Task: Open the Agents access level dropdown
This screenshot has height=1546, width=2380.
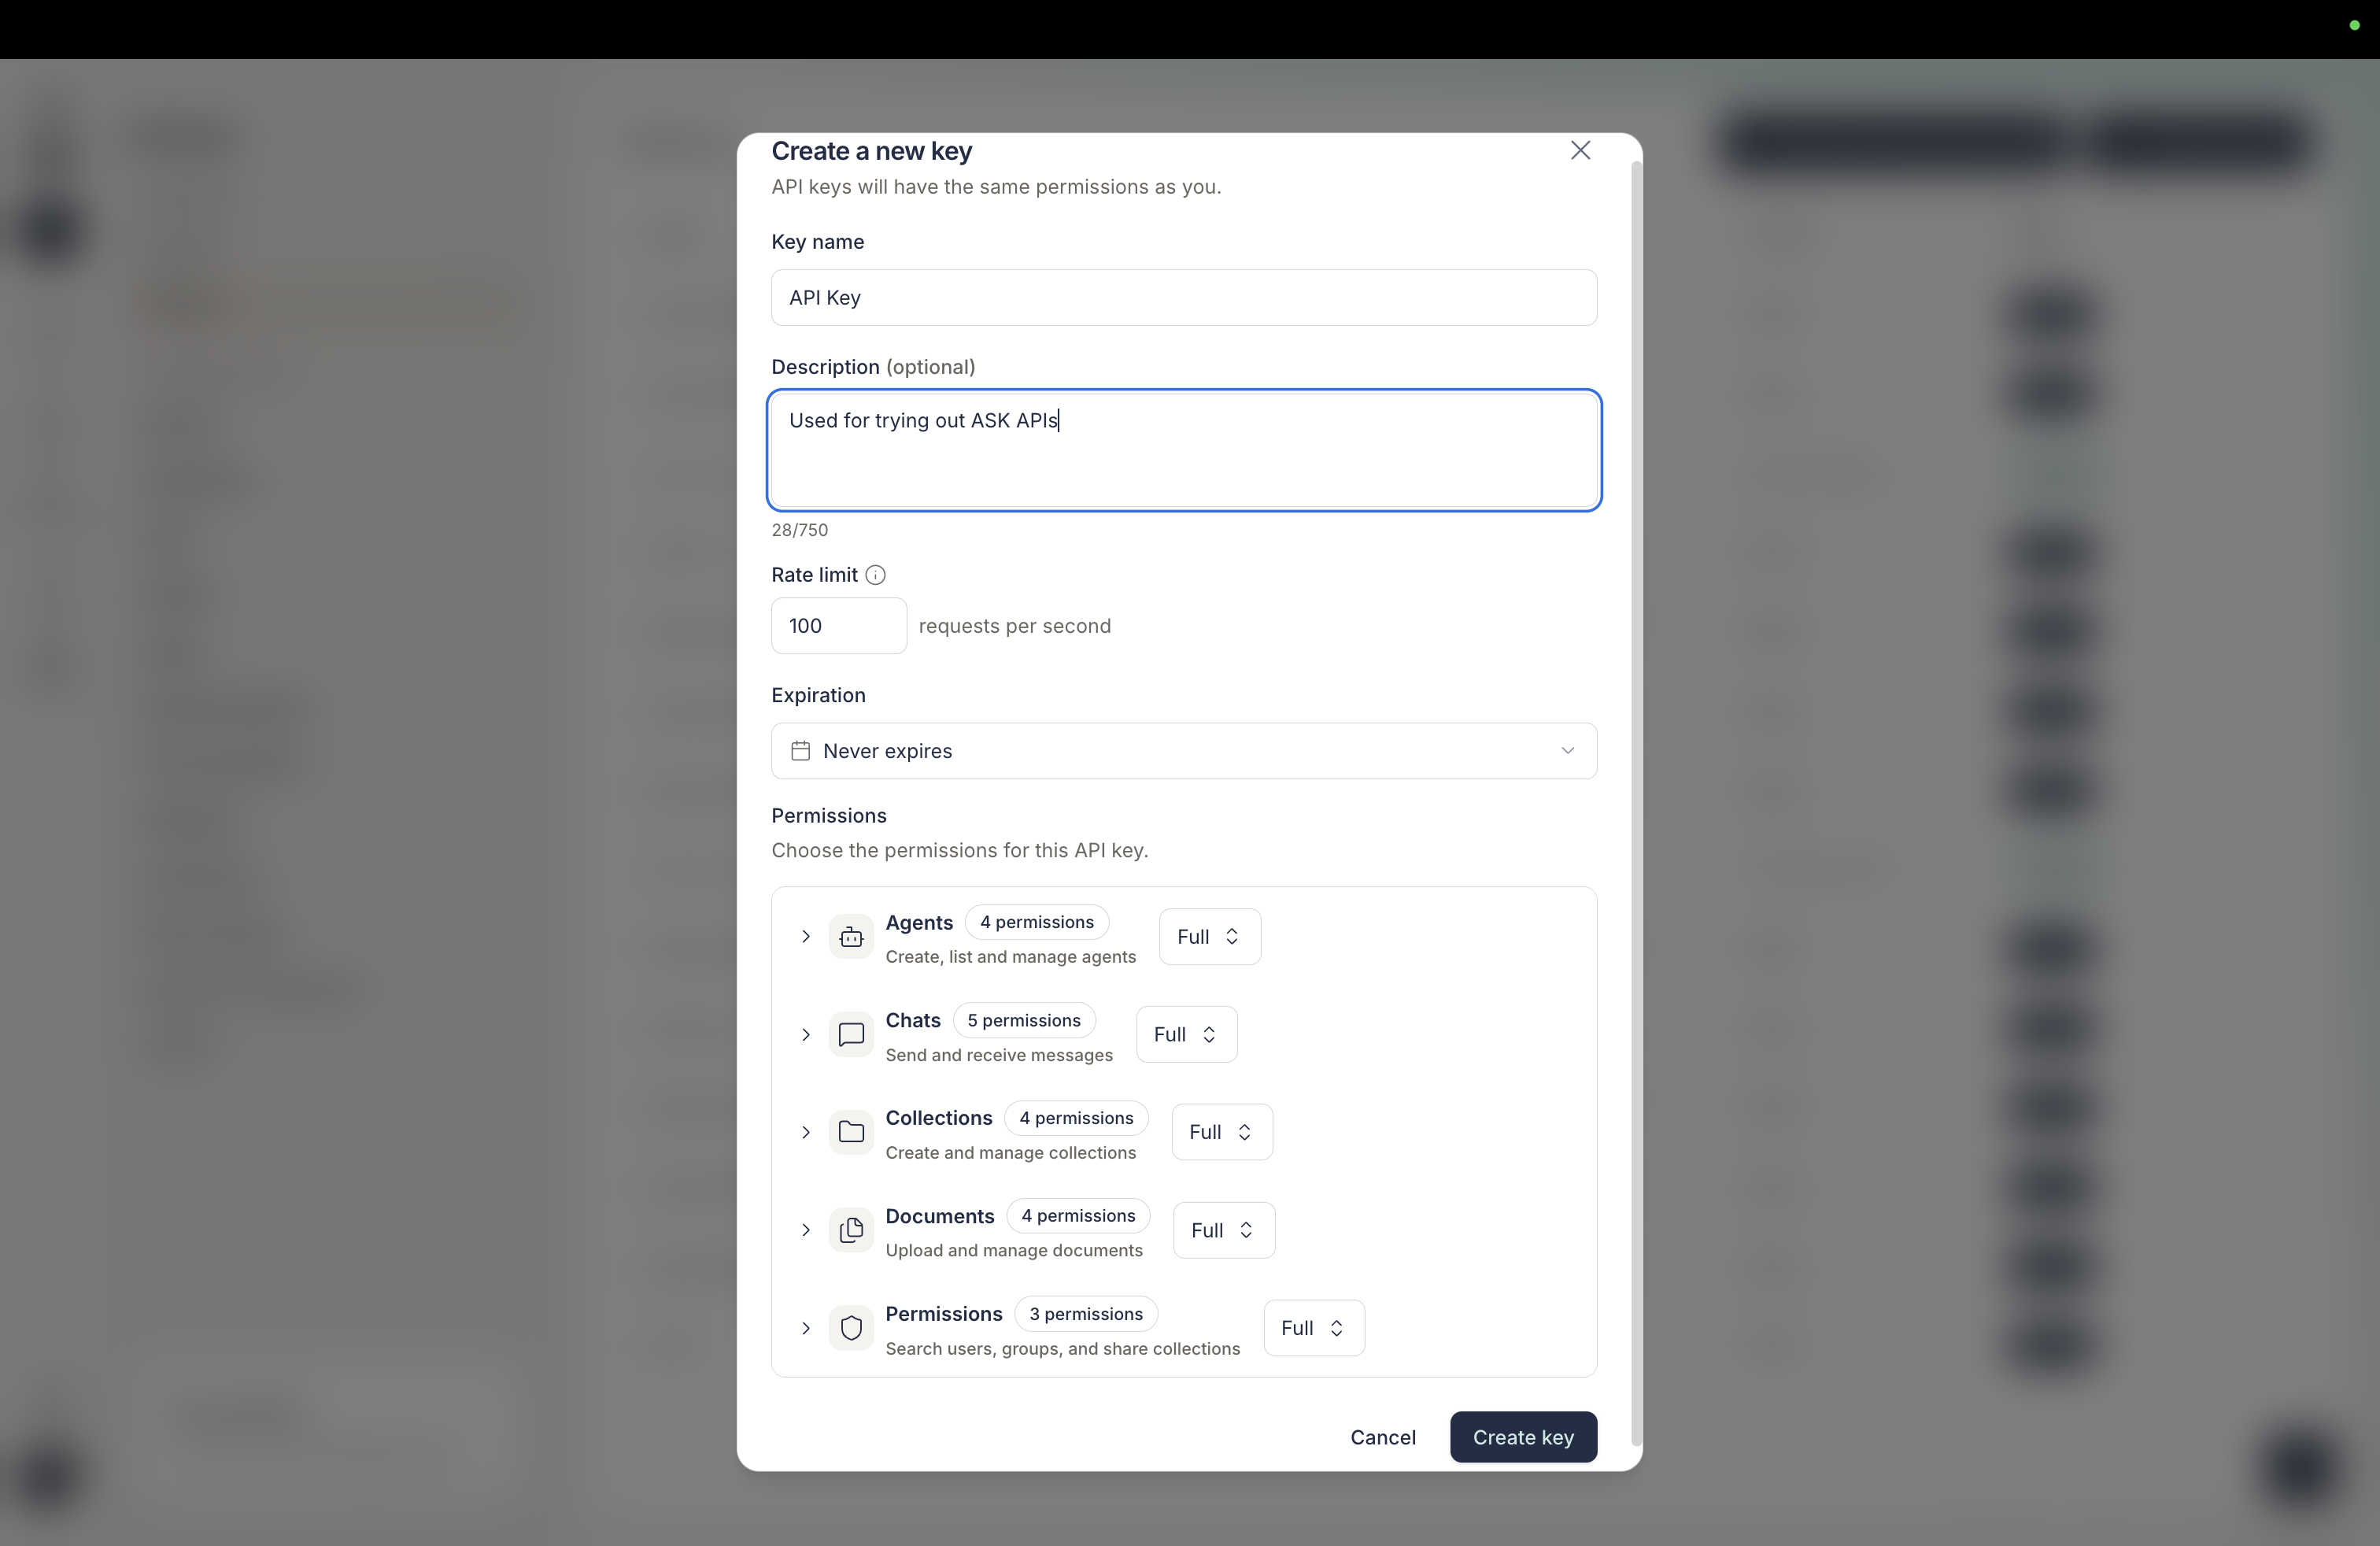Action: [x=1209, y=937]
